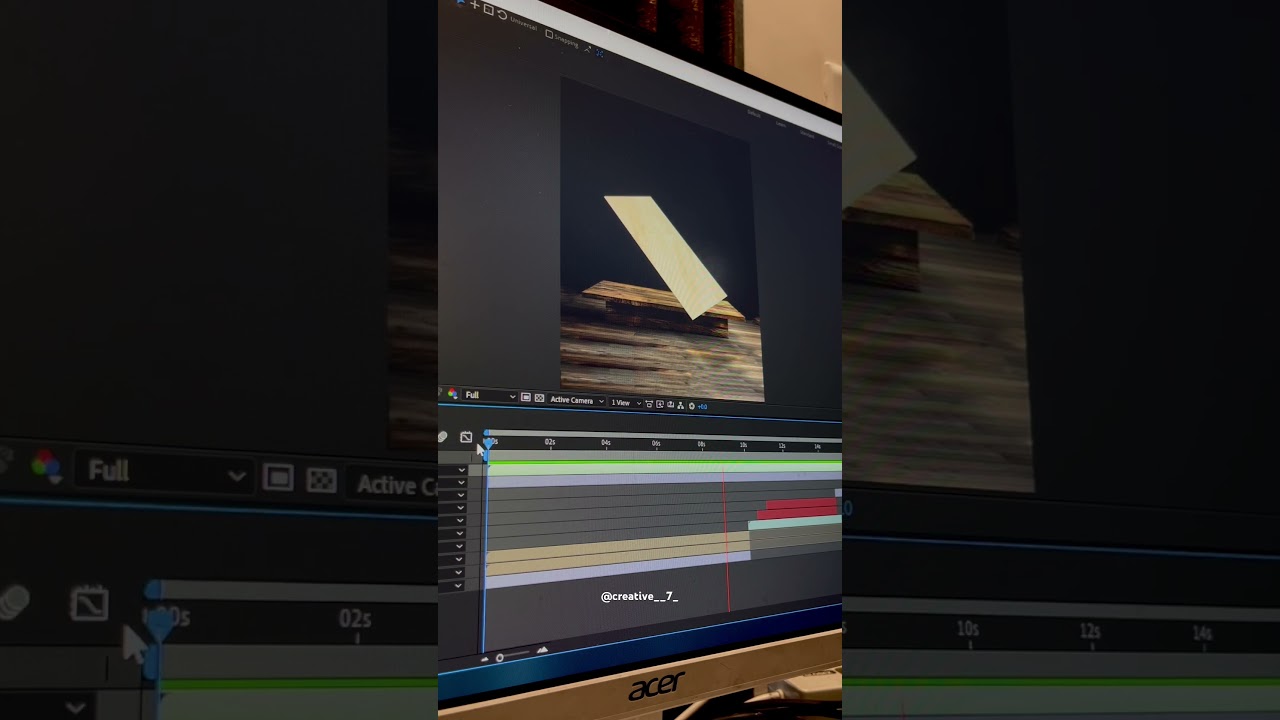Click the 04s mark on time ruler
The height and width of the screenshot is (720, 1280).
(606, 442)
